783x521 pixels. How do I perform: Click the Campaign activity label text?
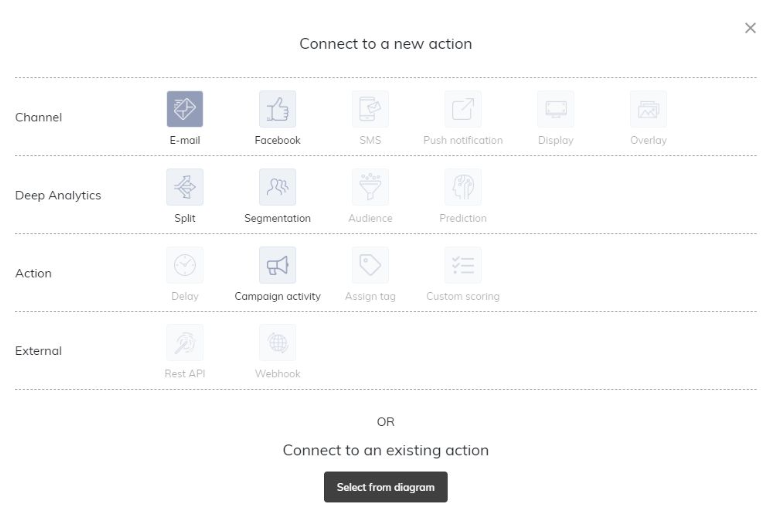click(277, 297)
